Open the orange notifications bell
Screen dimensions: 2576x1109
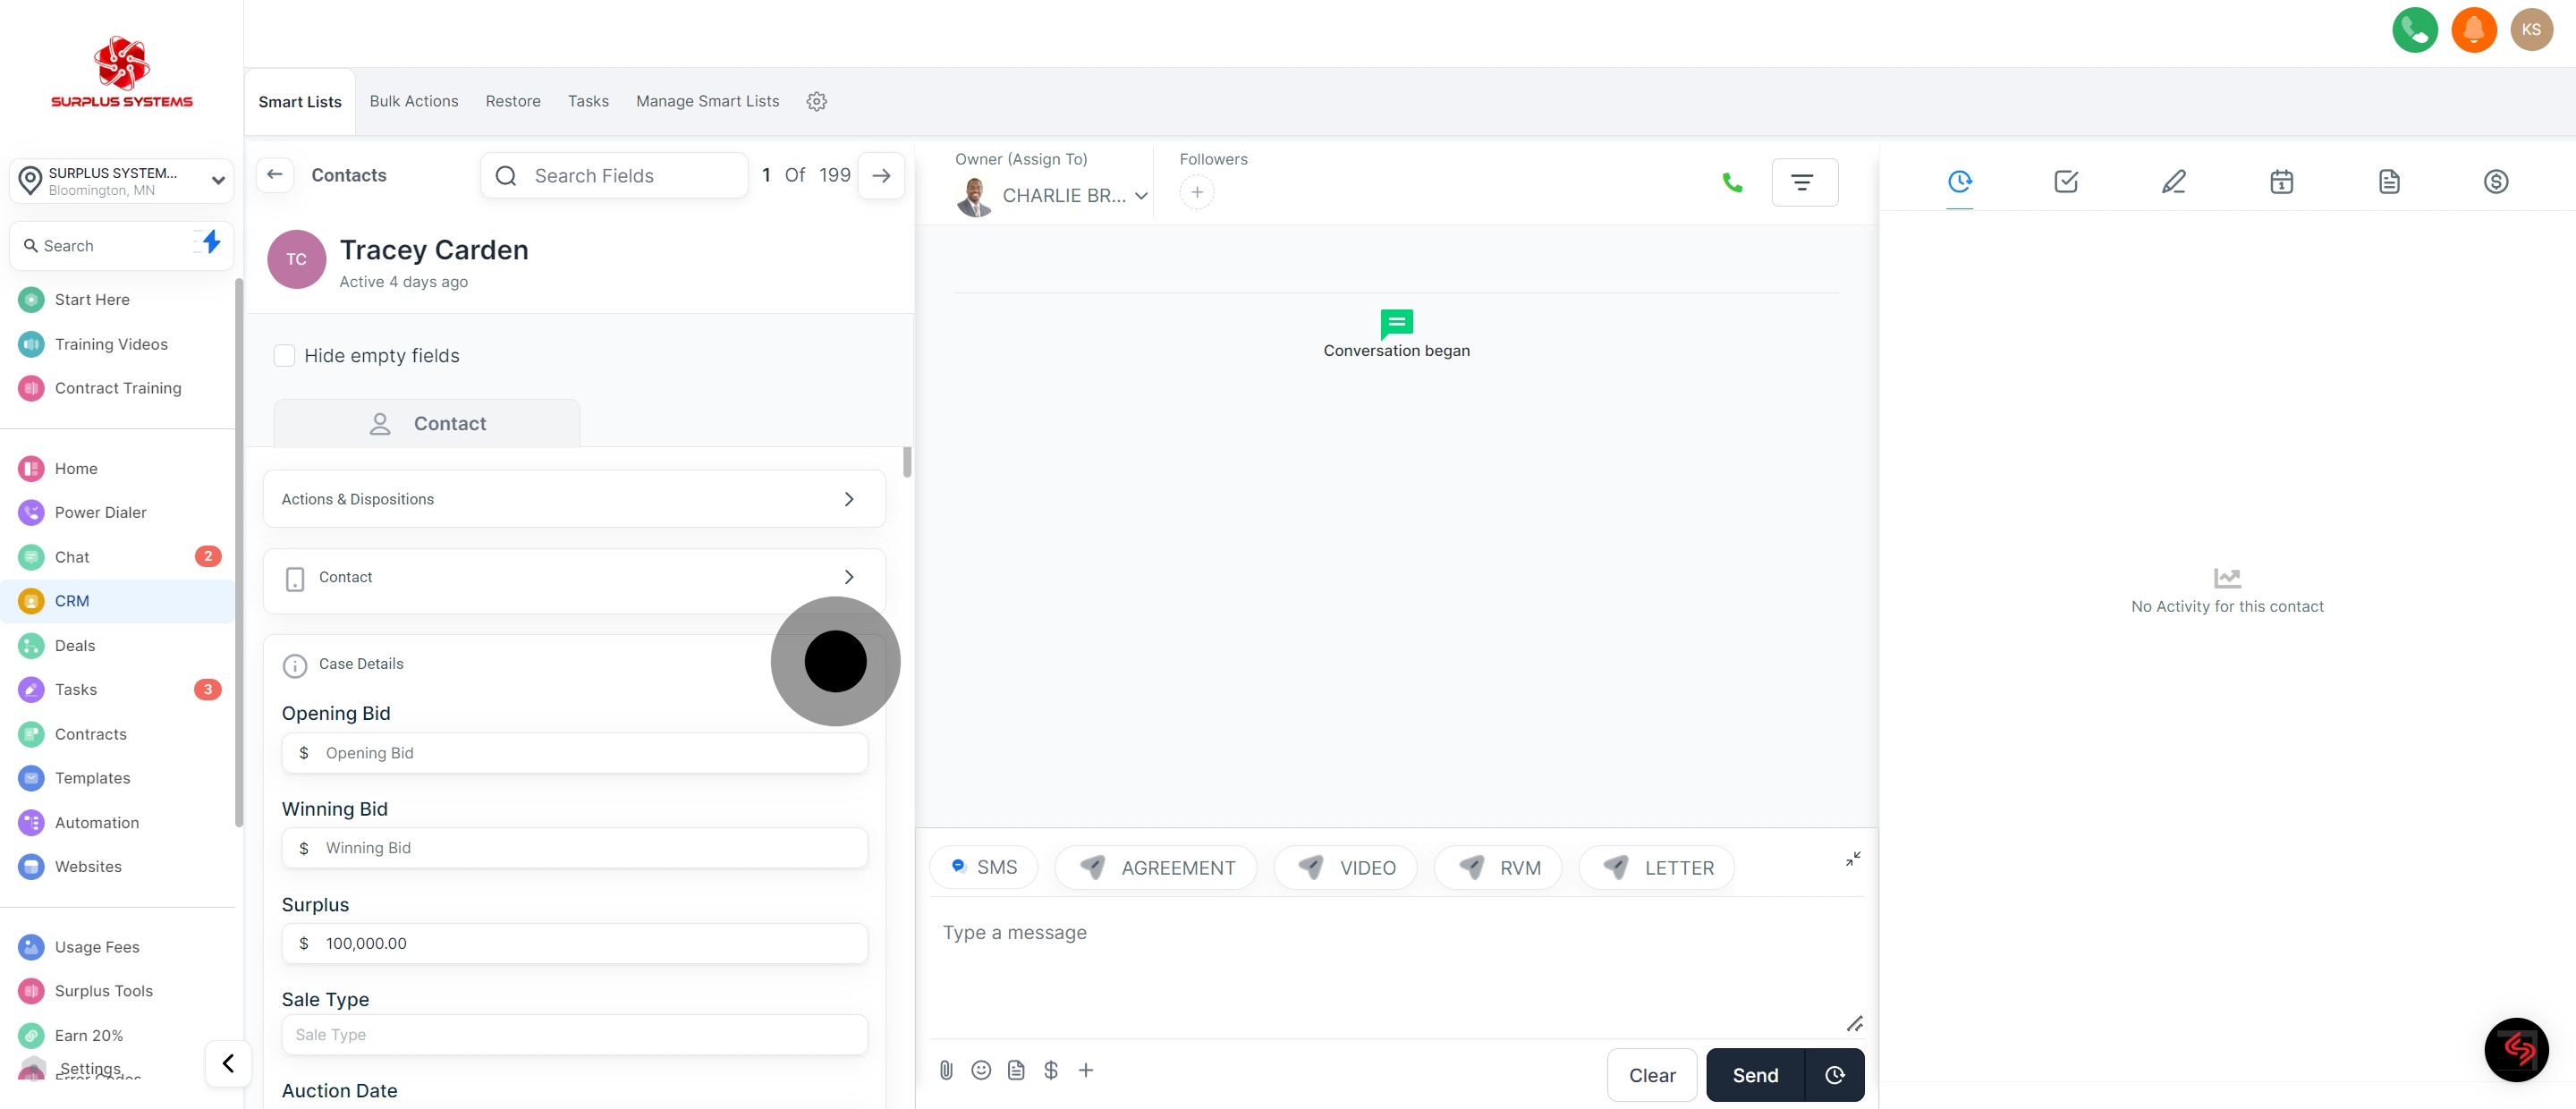click(2473, 30)
